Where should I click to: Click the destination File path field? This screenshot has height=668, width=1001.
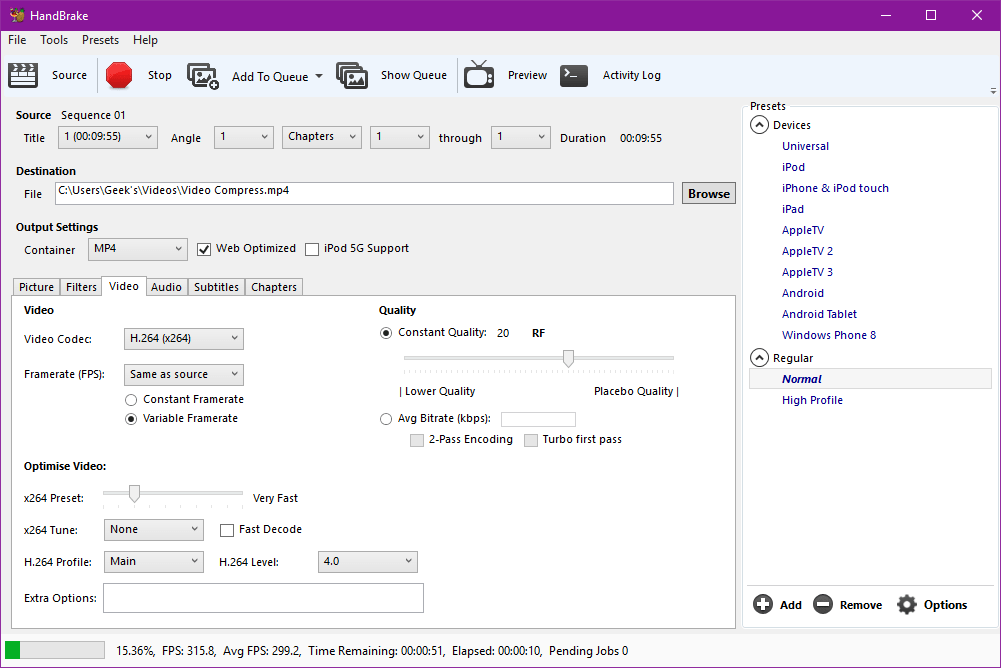coord(364,194)
